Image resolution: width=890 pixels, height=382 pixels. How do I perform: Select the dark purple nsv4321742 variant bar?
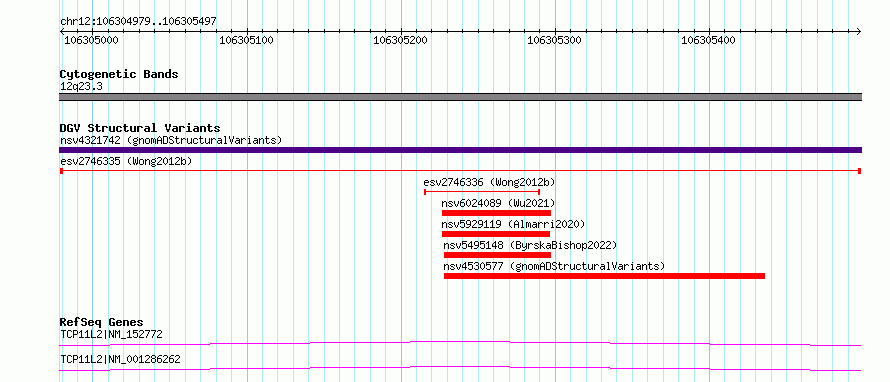coord(460,150)
